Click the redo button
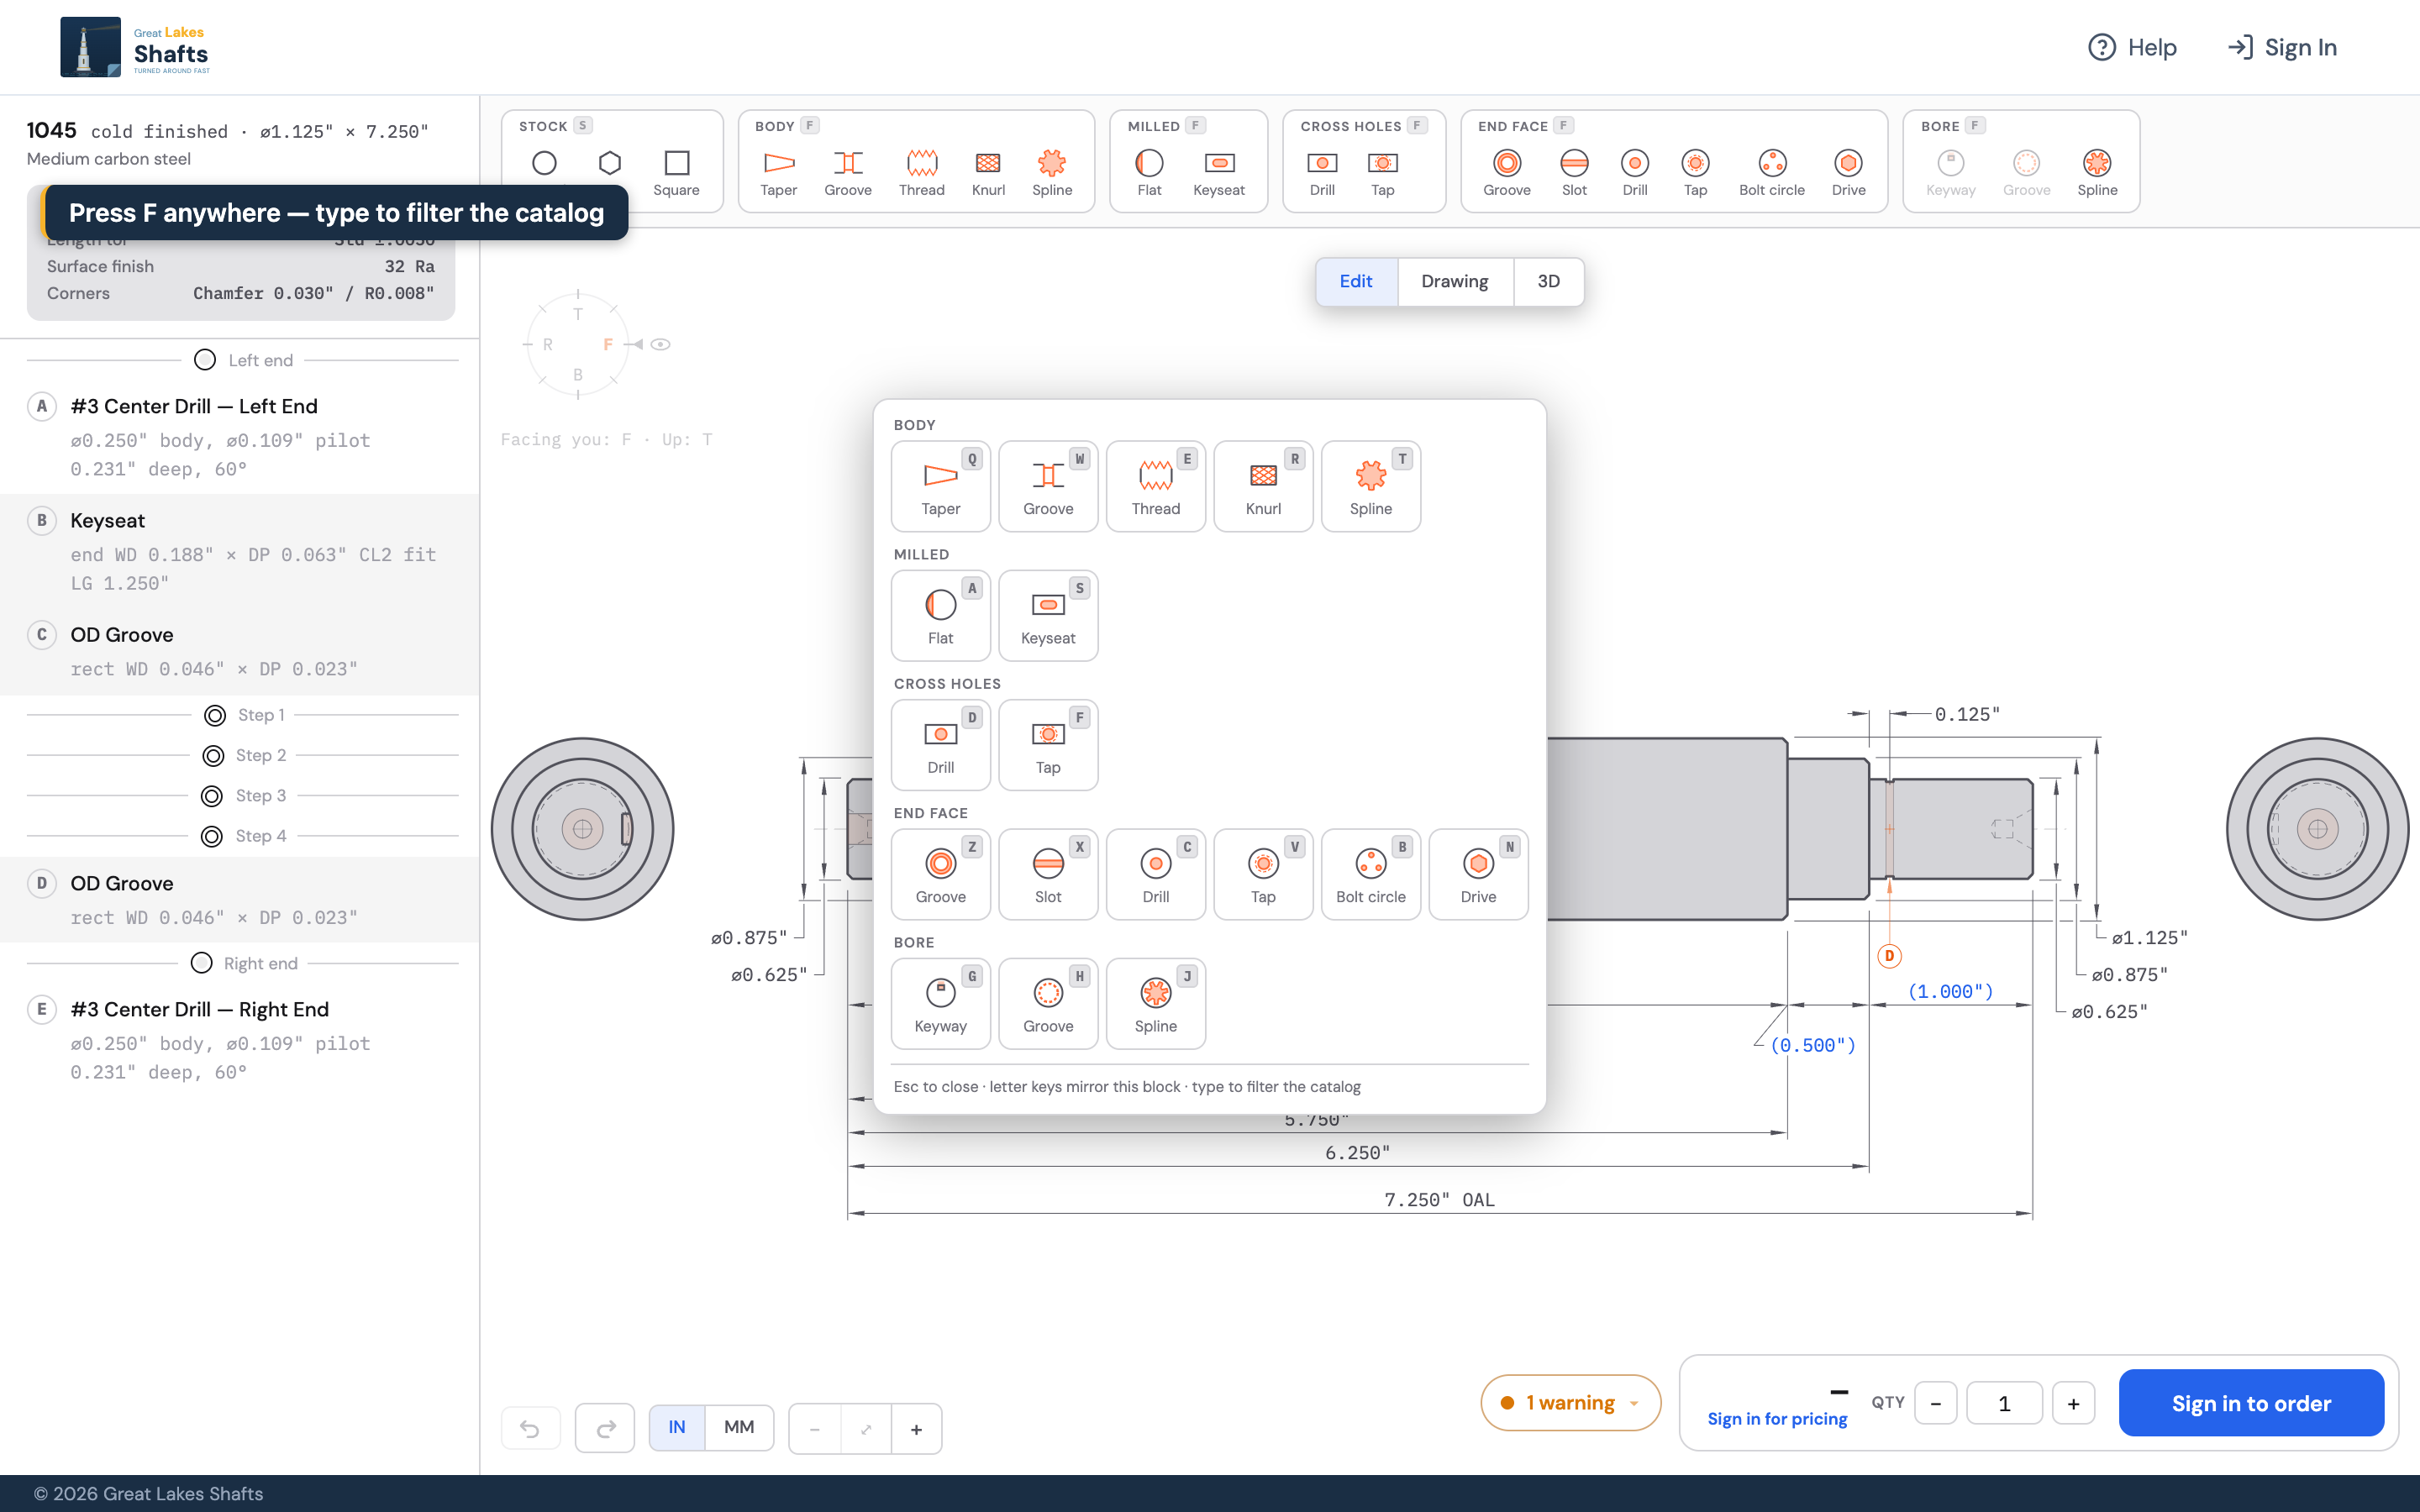 point(605,1428)
